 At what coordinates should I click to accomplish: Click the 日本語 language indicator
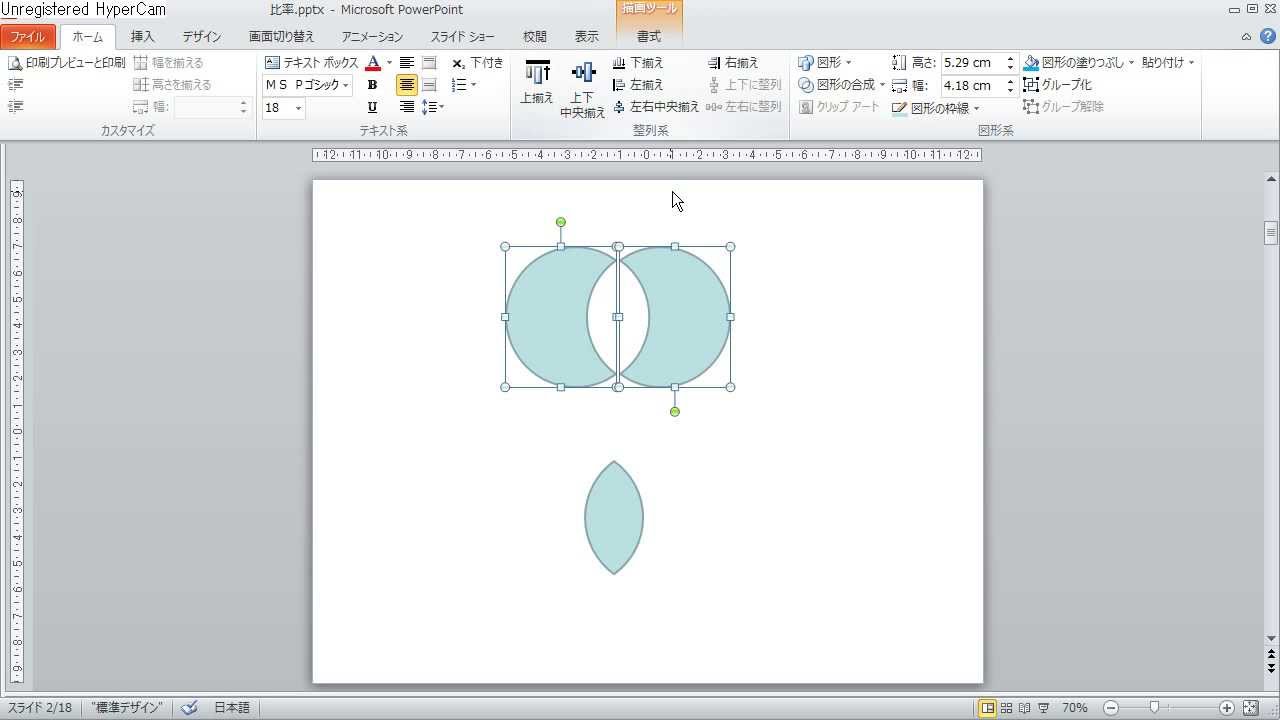[232, 708]
